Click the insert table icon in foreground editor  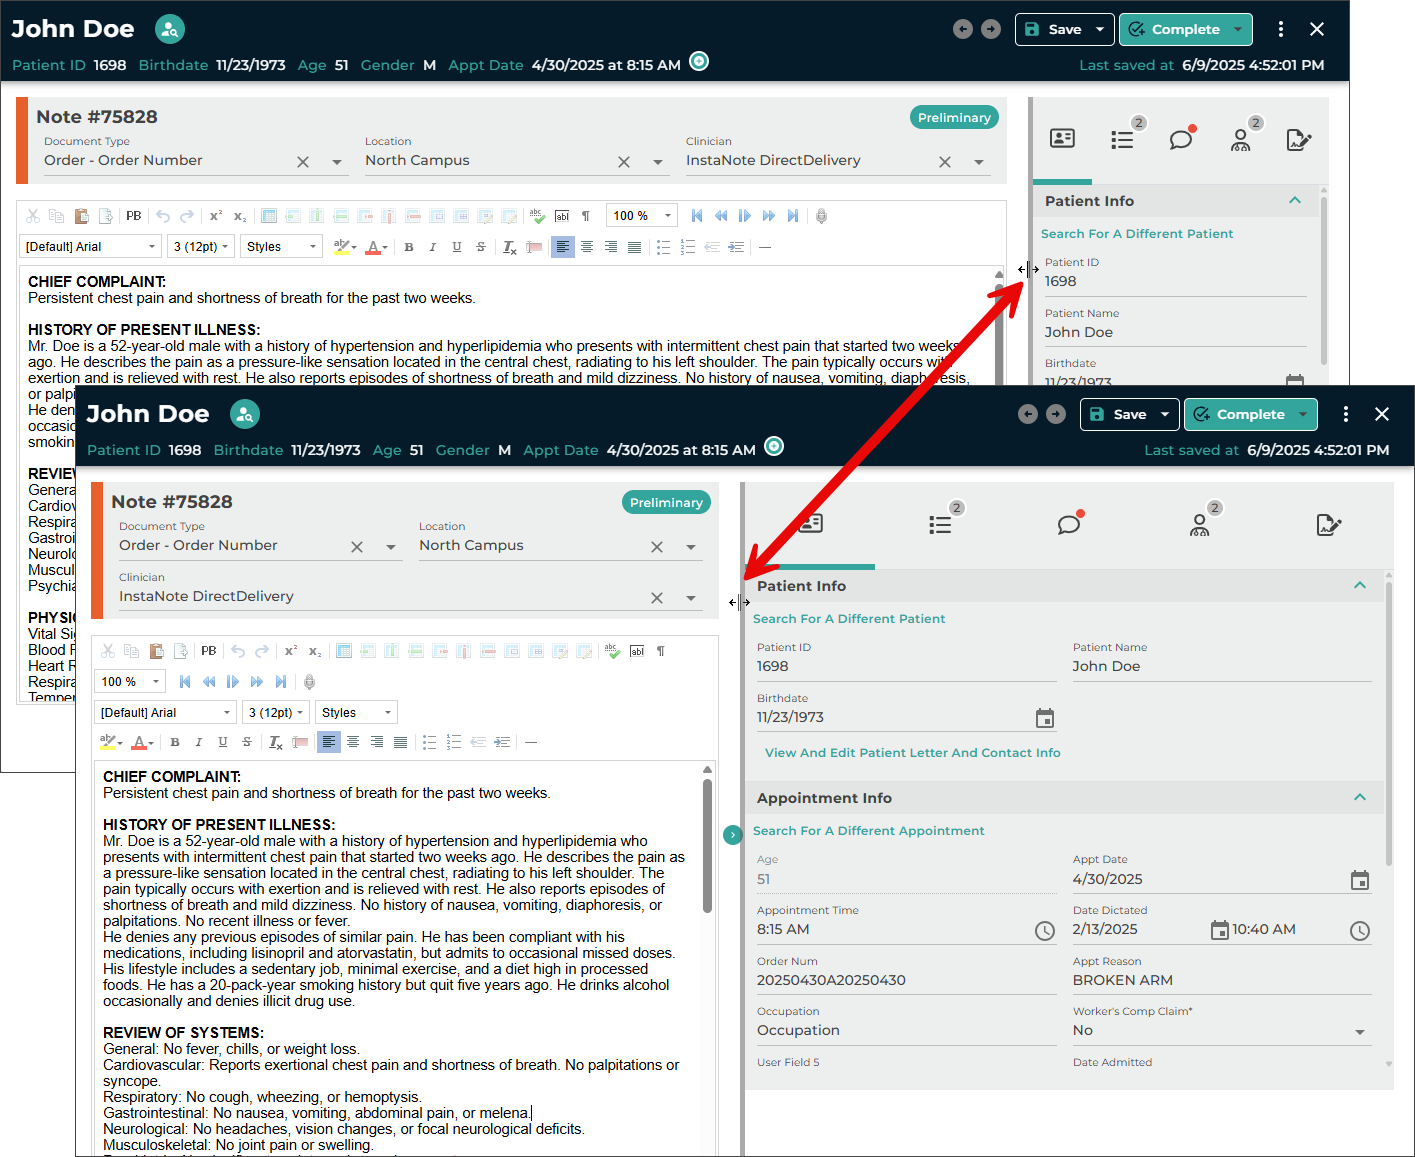click(x=343, y=651)
